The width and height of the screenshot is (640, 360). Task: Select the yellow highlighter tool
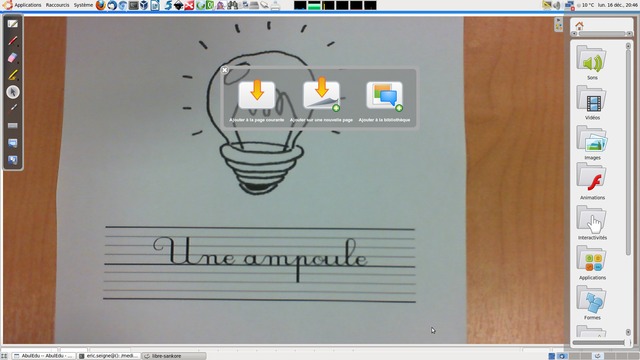(13, 75)
